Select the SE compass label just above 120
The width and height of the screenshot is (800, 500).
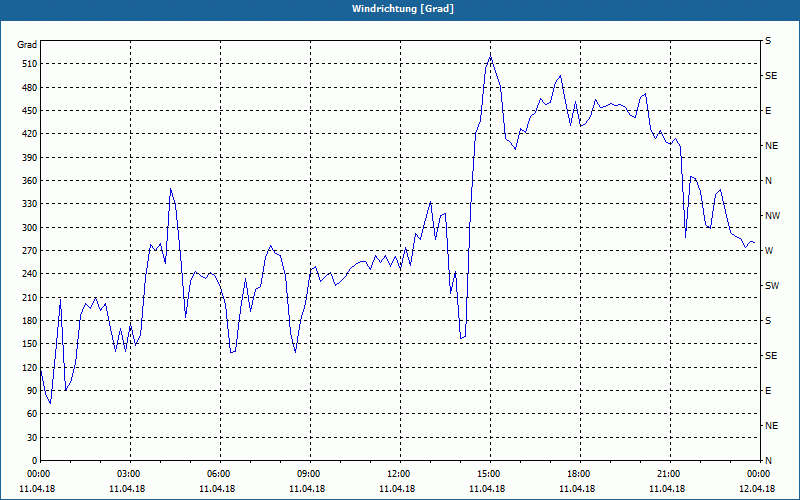point(771,356)
